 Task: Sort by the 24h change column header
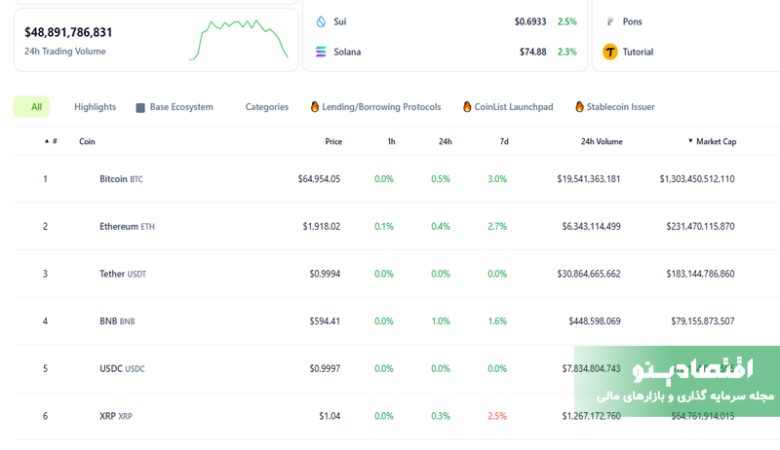point(445,141)
